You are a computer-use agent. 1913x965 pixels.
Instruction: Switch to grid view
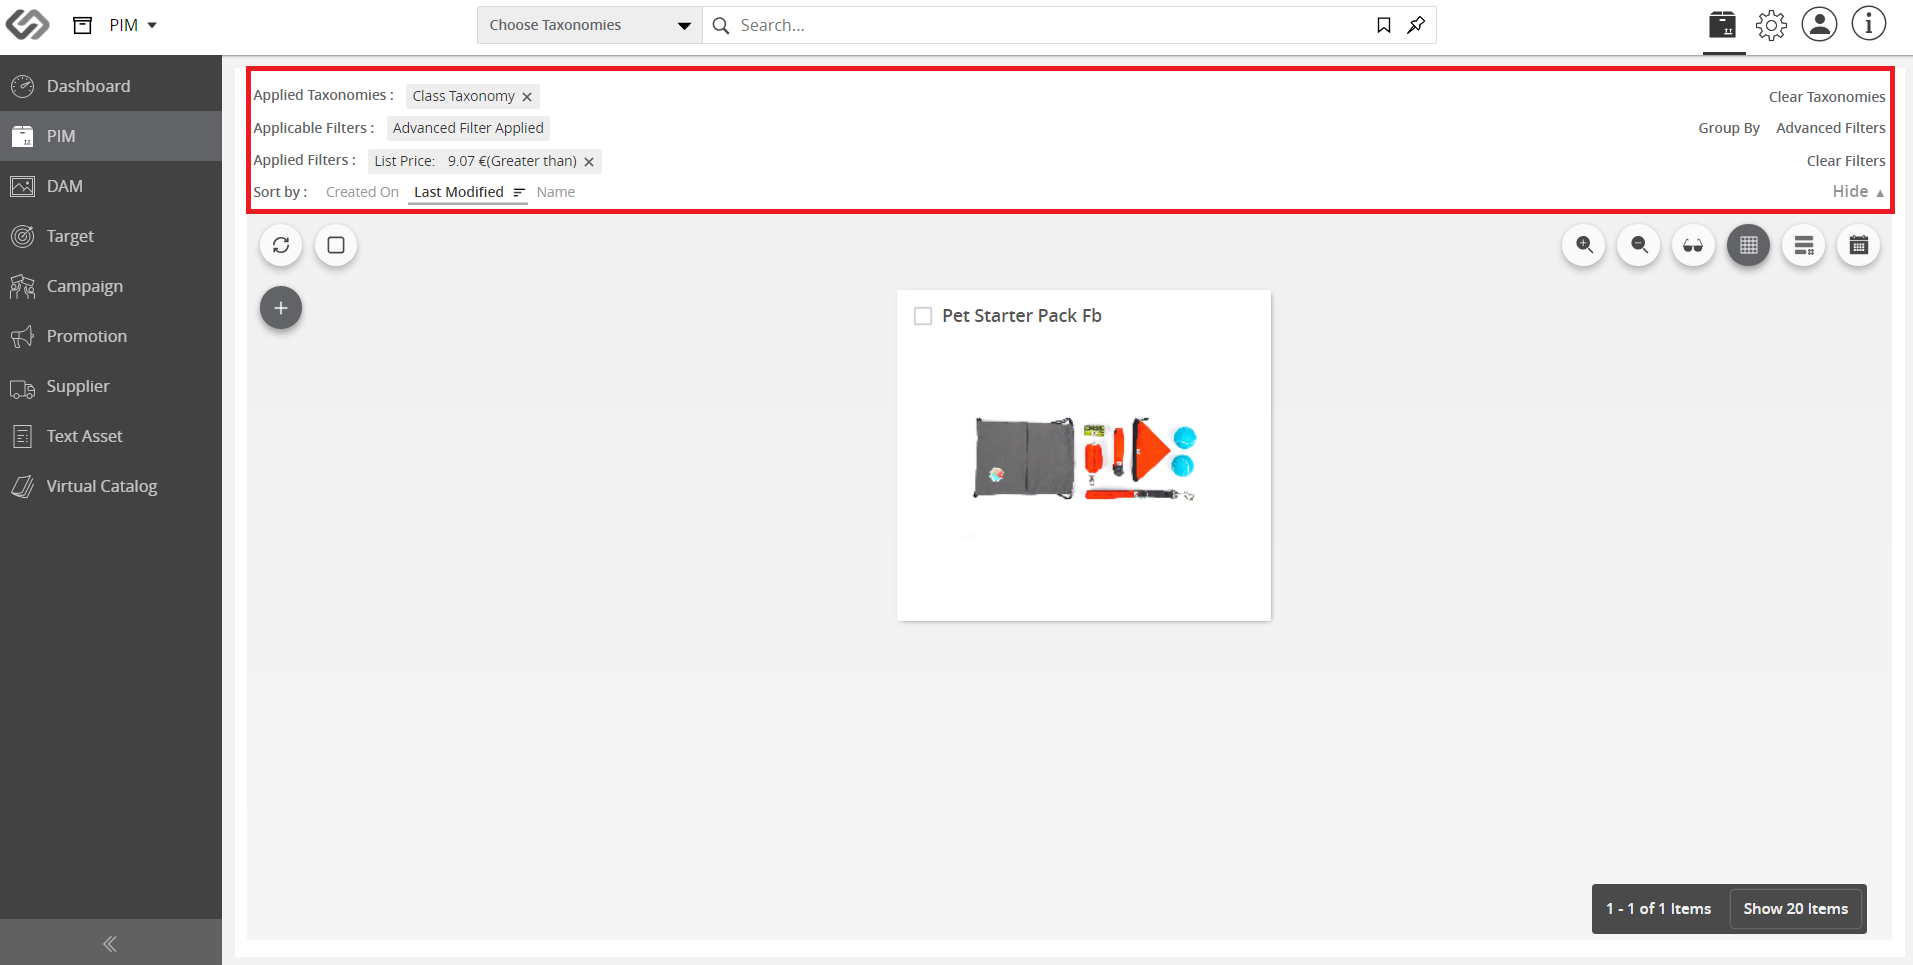pos(1748,245)
